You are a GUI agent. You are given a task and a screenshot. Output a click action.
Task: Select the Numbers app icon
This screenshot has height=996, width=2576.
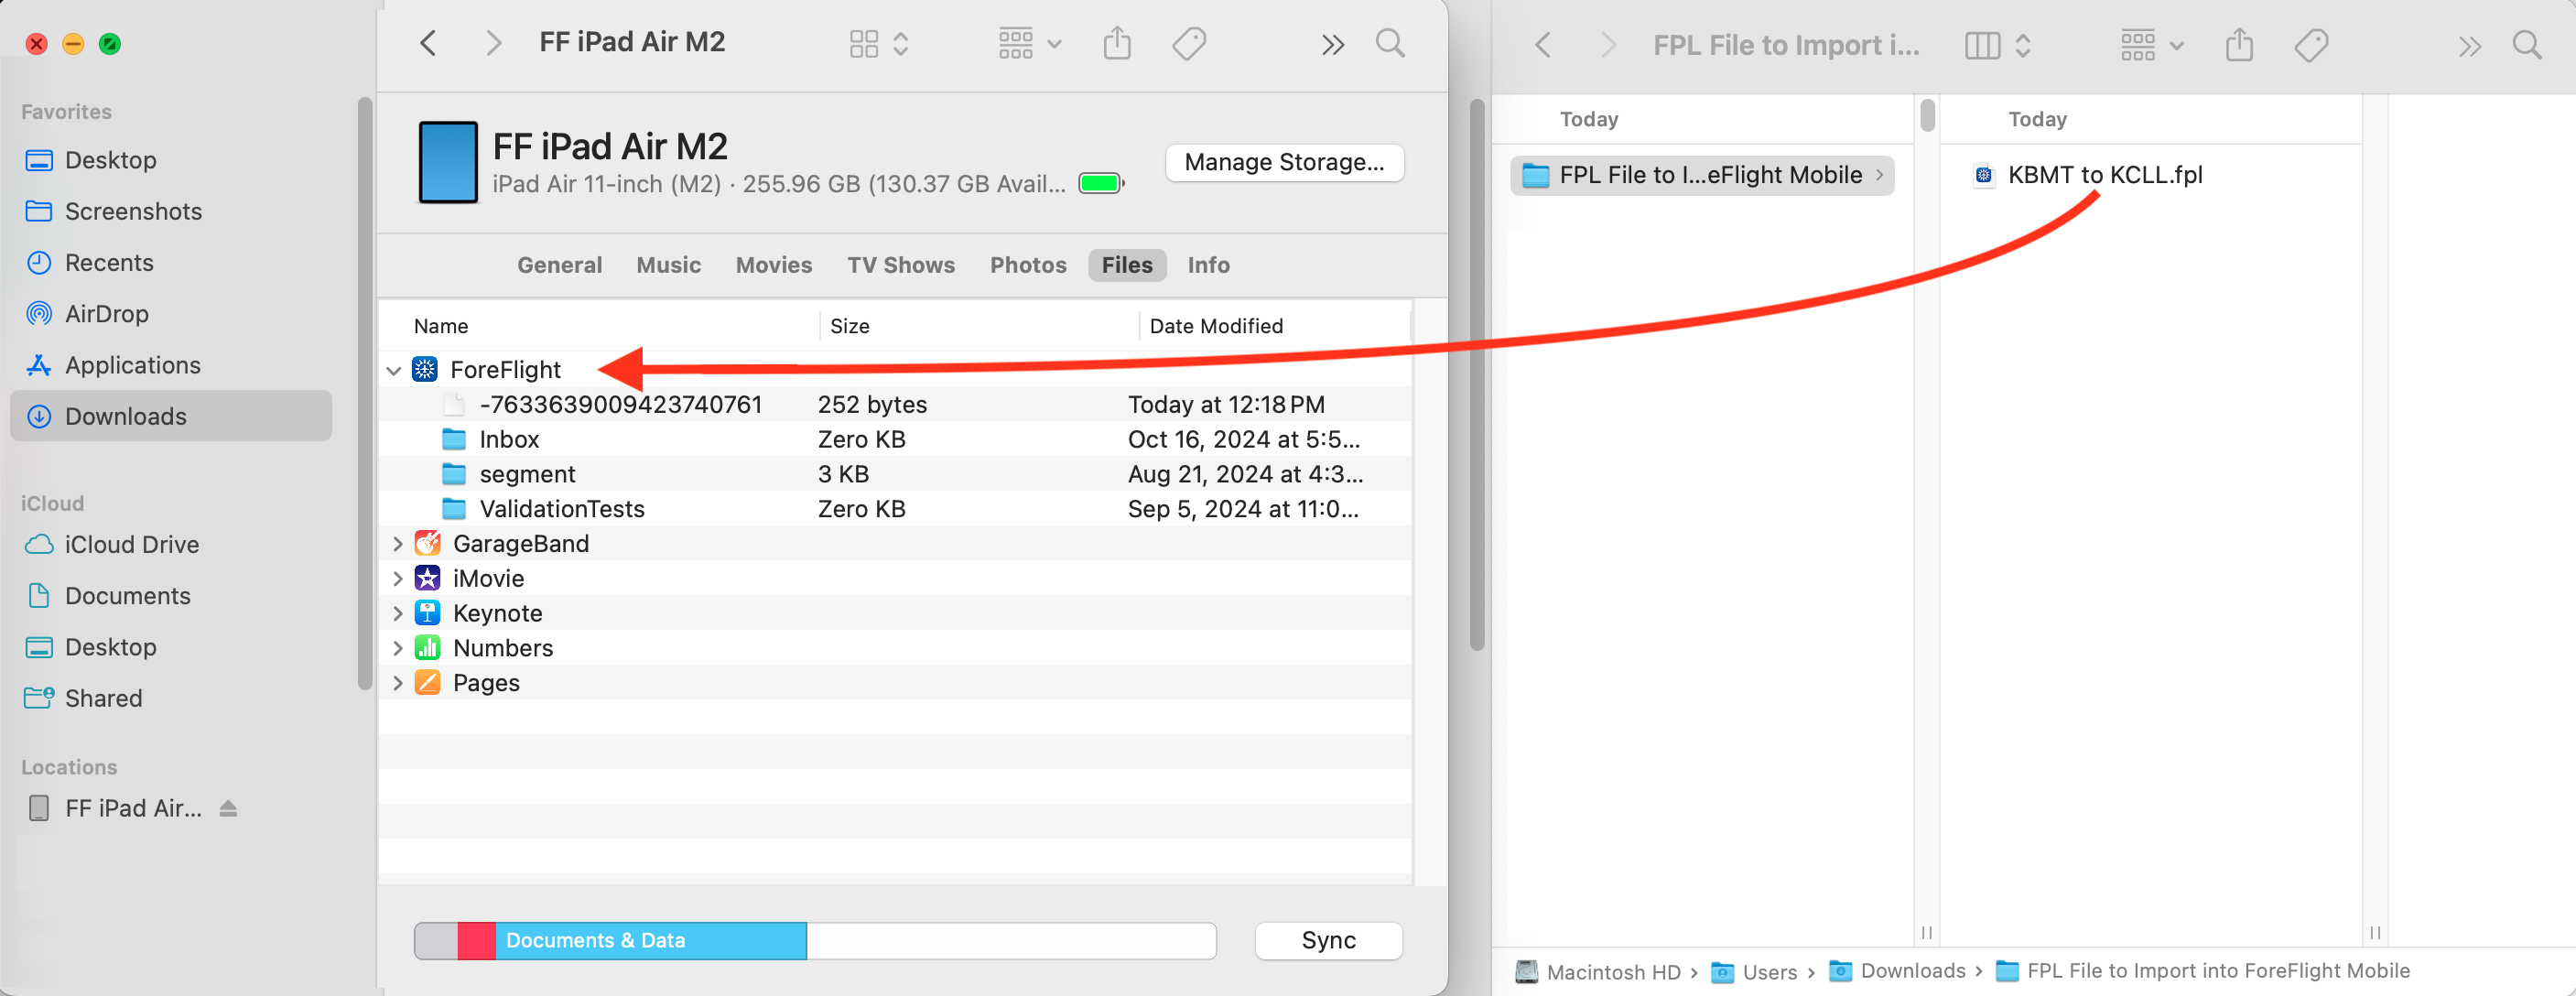pos(427,648)
